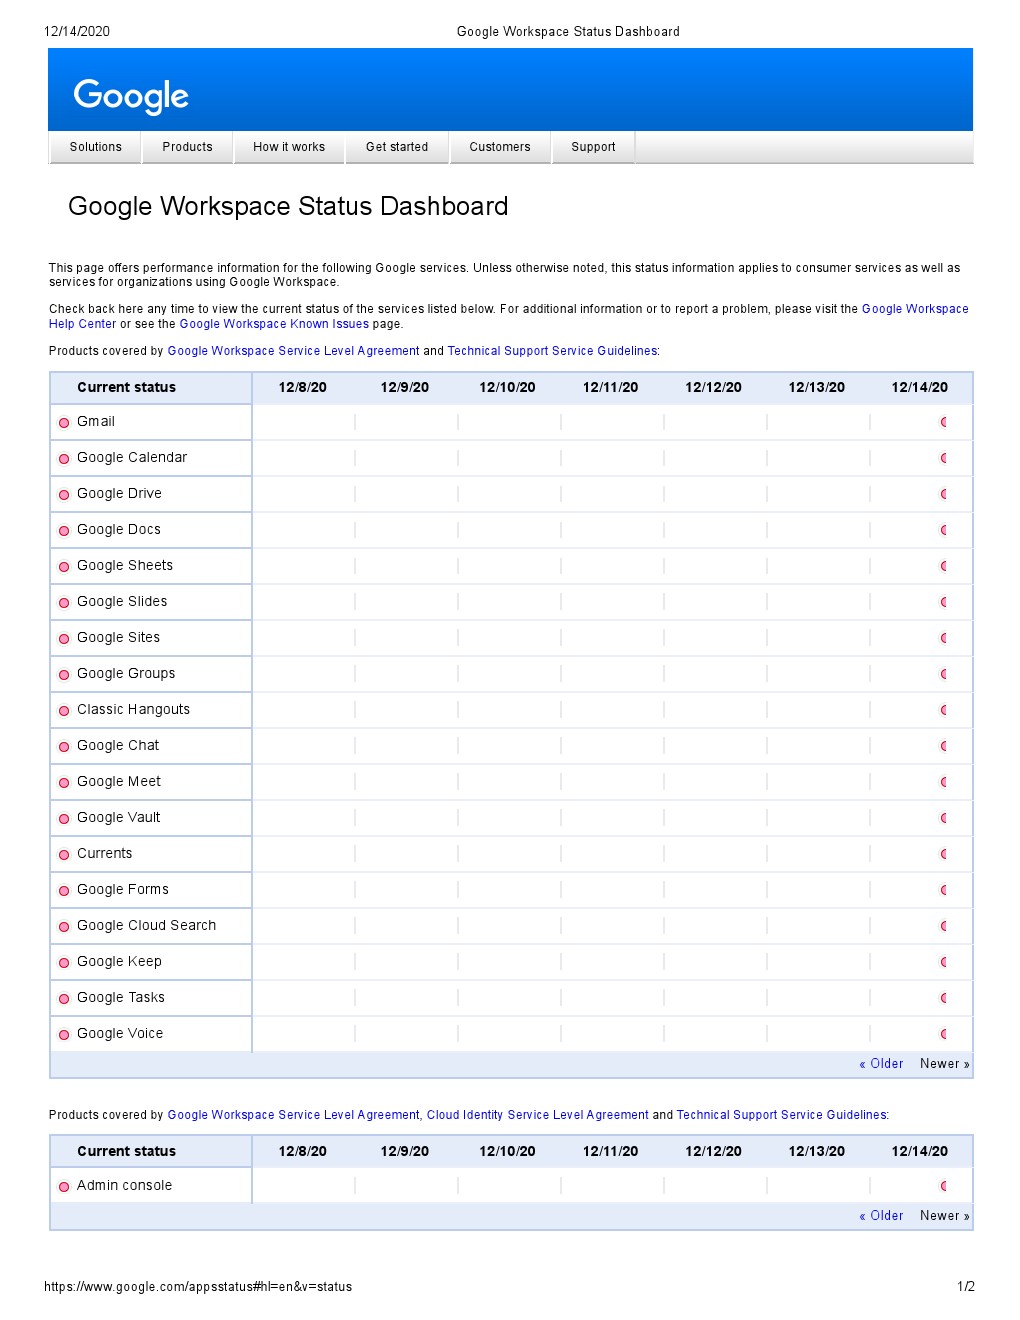
Task: Open Google Meet's 12/14/20 outage marker
Action: tap(944, 782)
